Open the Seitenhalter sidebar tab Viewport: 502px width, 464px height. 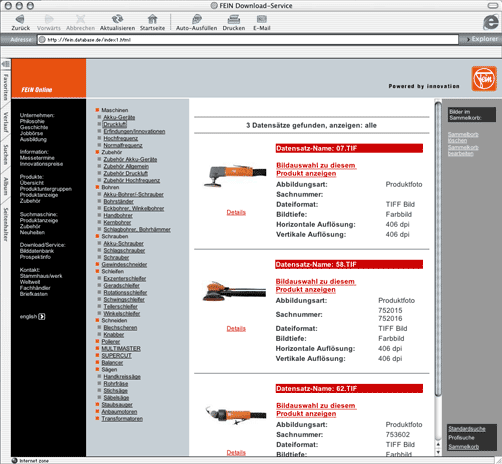tap(6, 224)
